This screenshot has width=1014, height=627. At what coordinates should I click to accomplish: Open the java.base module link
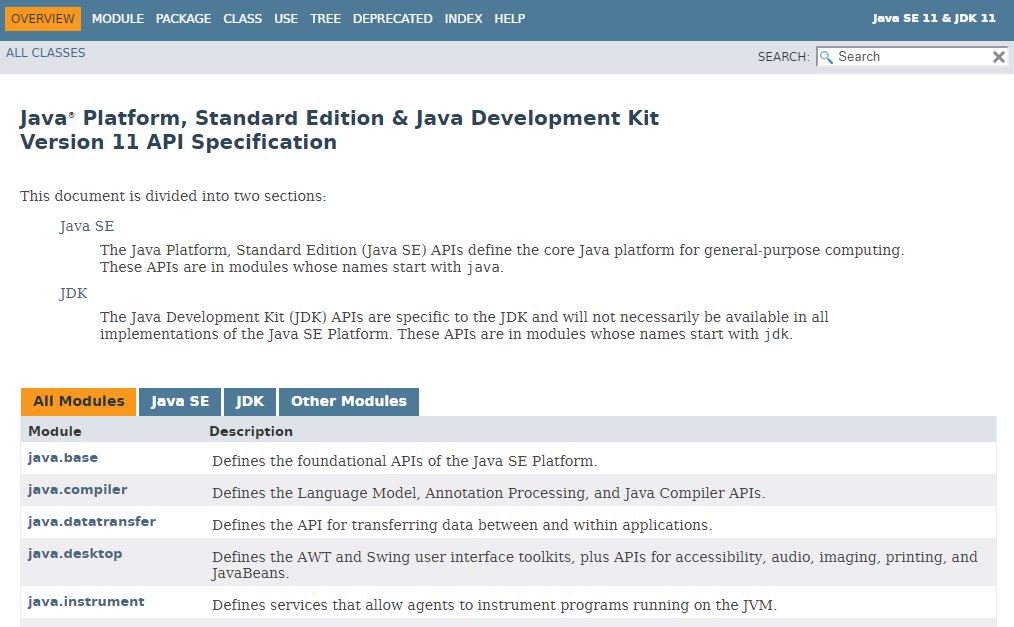(63, 458)
